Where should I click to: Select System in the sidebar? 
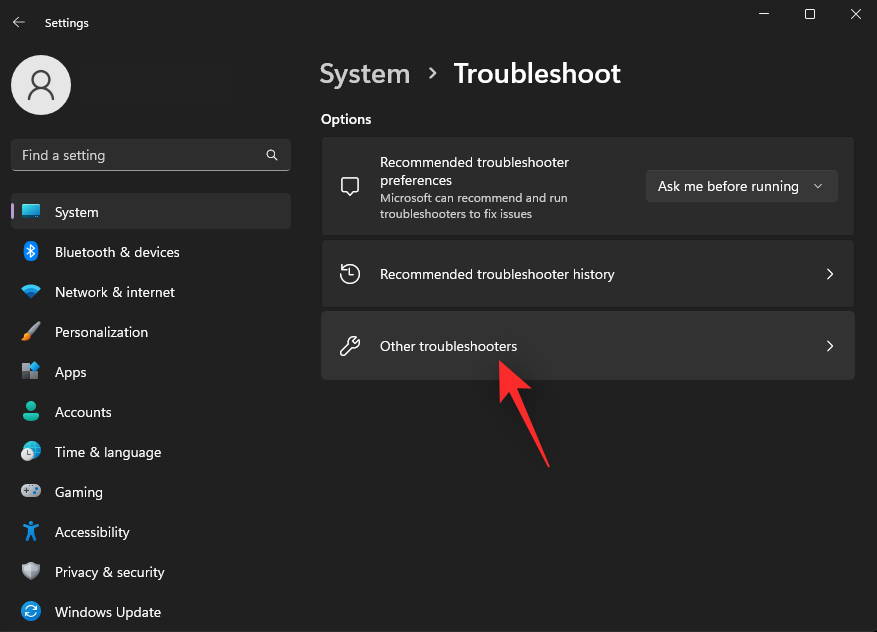[x=77, y=212]
